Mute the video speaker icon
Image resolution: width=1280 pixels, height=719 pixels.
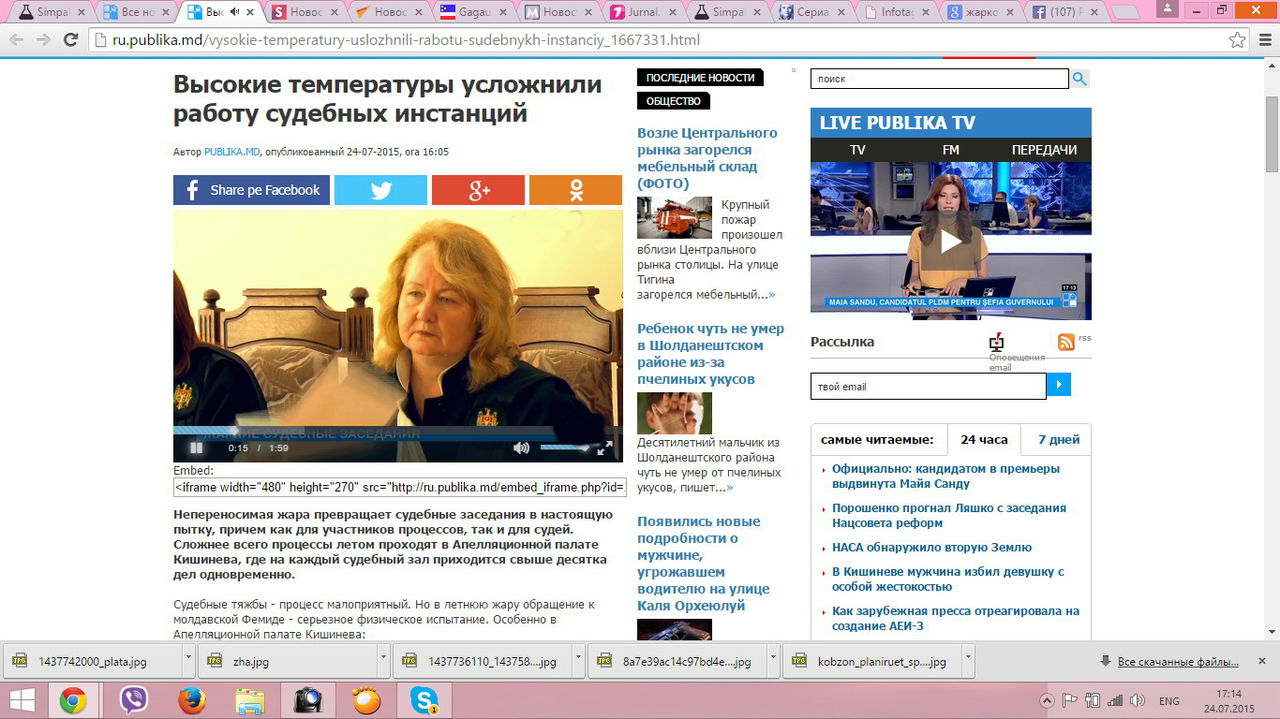[521, 448]
